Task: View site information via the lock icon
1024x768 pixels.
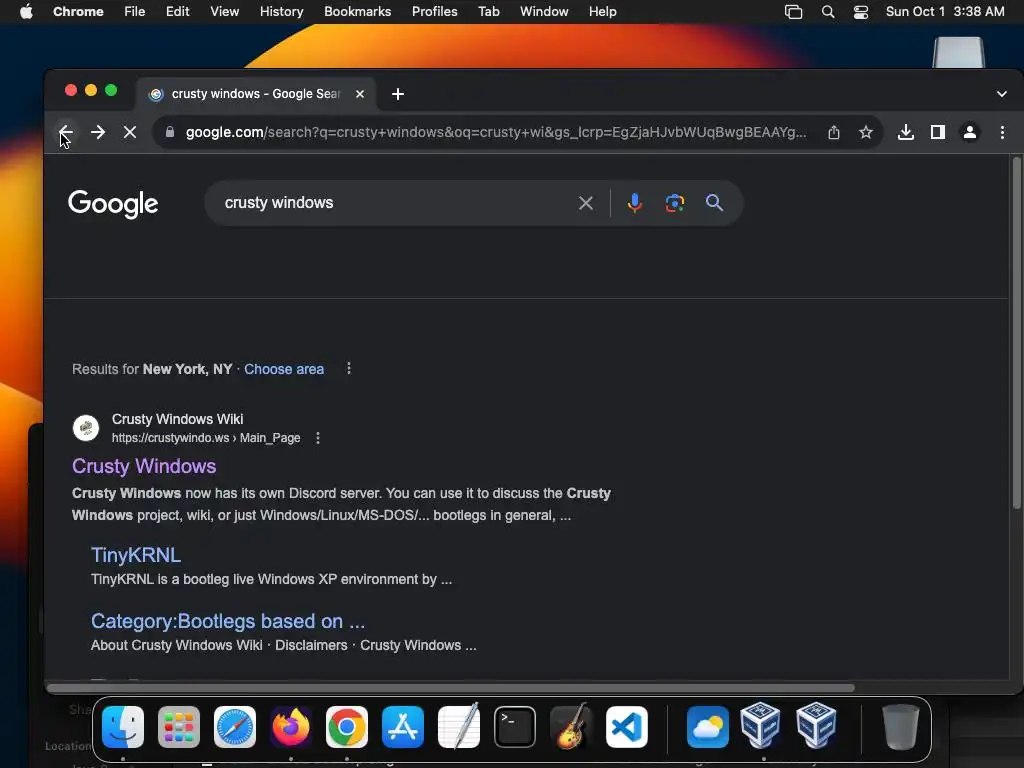Action: [170, 132]
